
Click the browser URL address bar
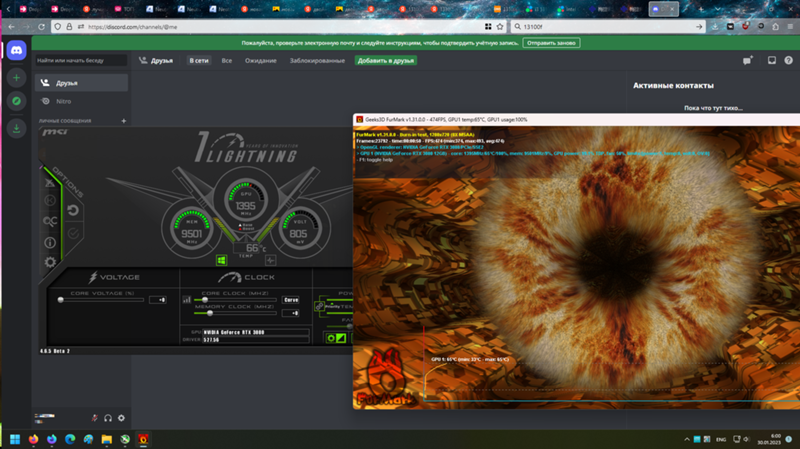click(x=278, y=27)
